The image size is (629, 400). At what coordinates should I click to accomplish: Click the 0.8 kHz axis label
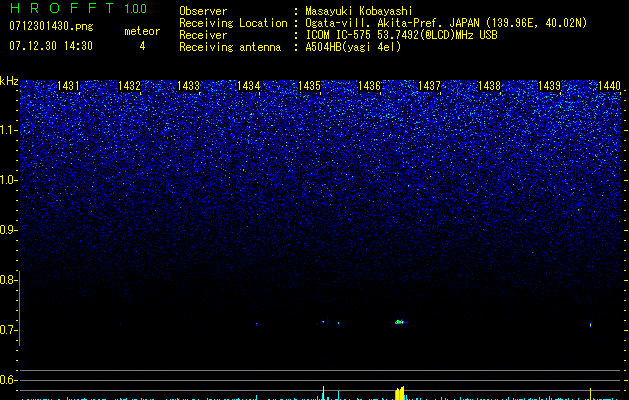pyautogui.click(x=8, y=280)
